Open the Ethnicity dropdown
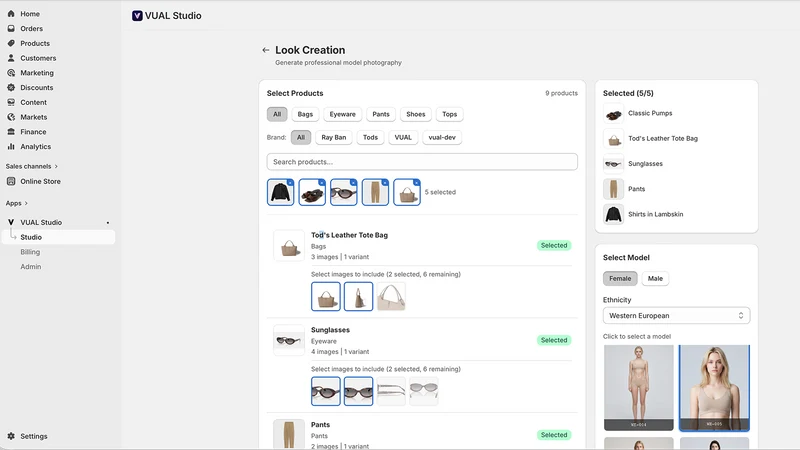Viewport: 800px width, 450px height. 676,316
